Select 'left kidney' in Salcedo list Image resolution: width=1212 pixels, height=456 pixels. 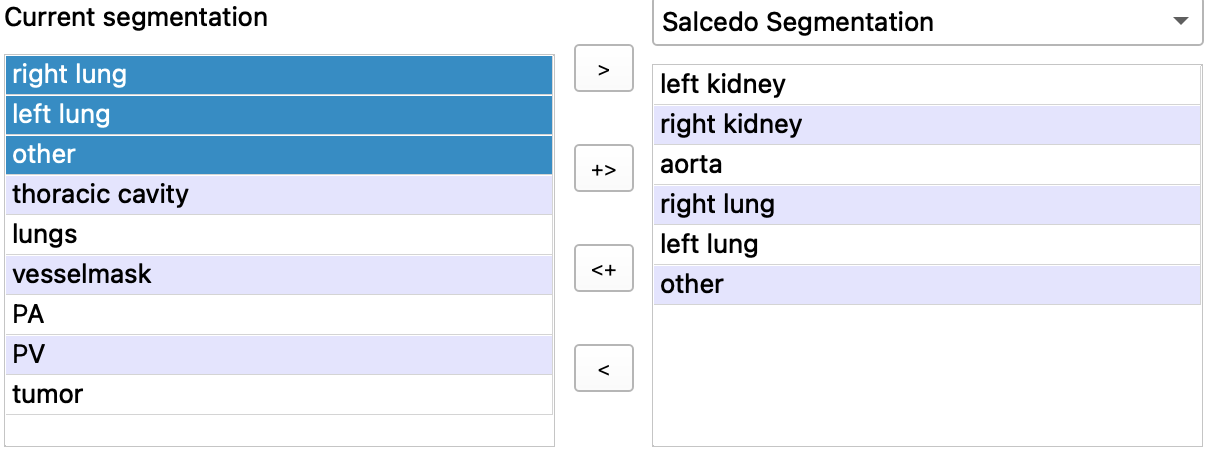point(926,85)
